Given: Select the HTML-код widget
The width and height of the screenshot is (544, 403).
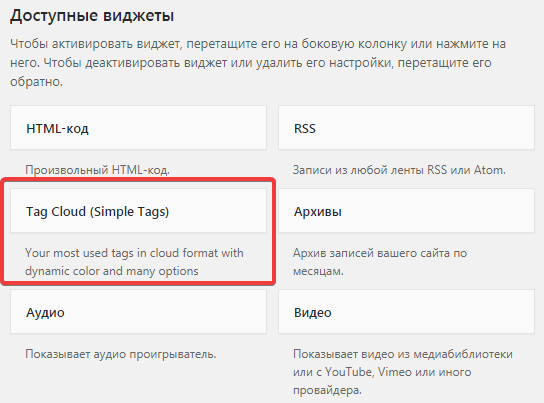Looking at the screenshot, I should tap(138, 128).
